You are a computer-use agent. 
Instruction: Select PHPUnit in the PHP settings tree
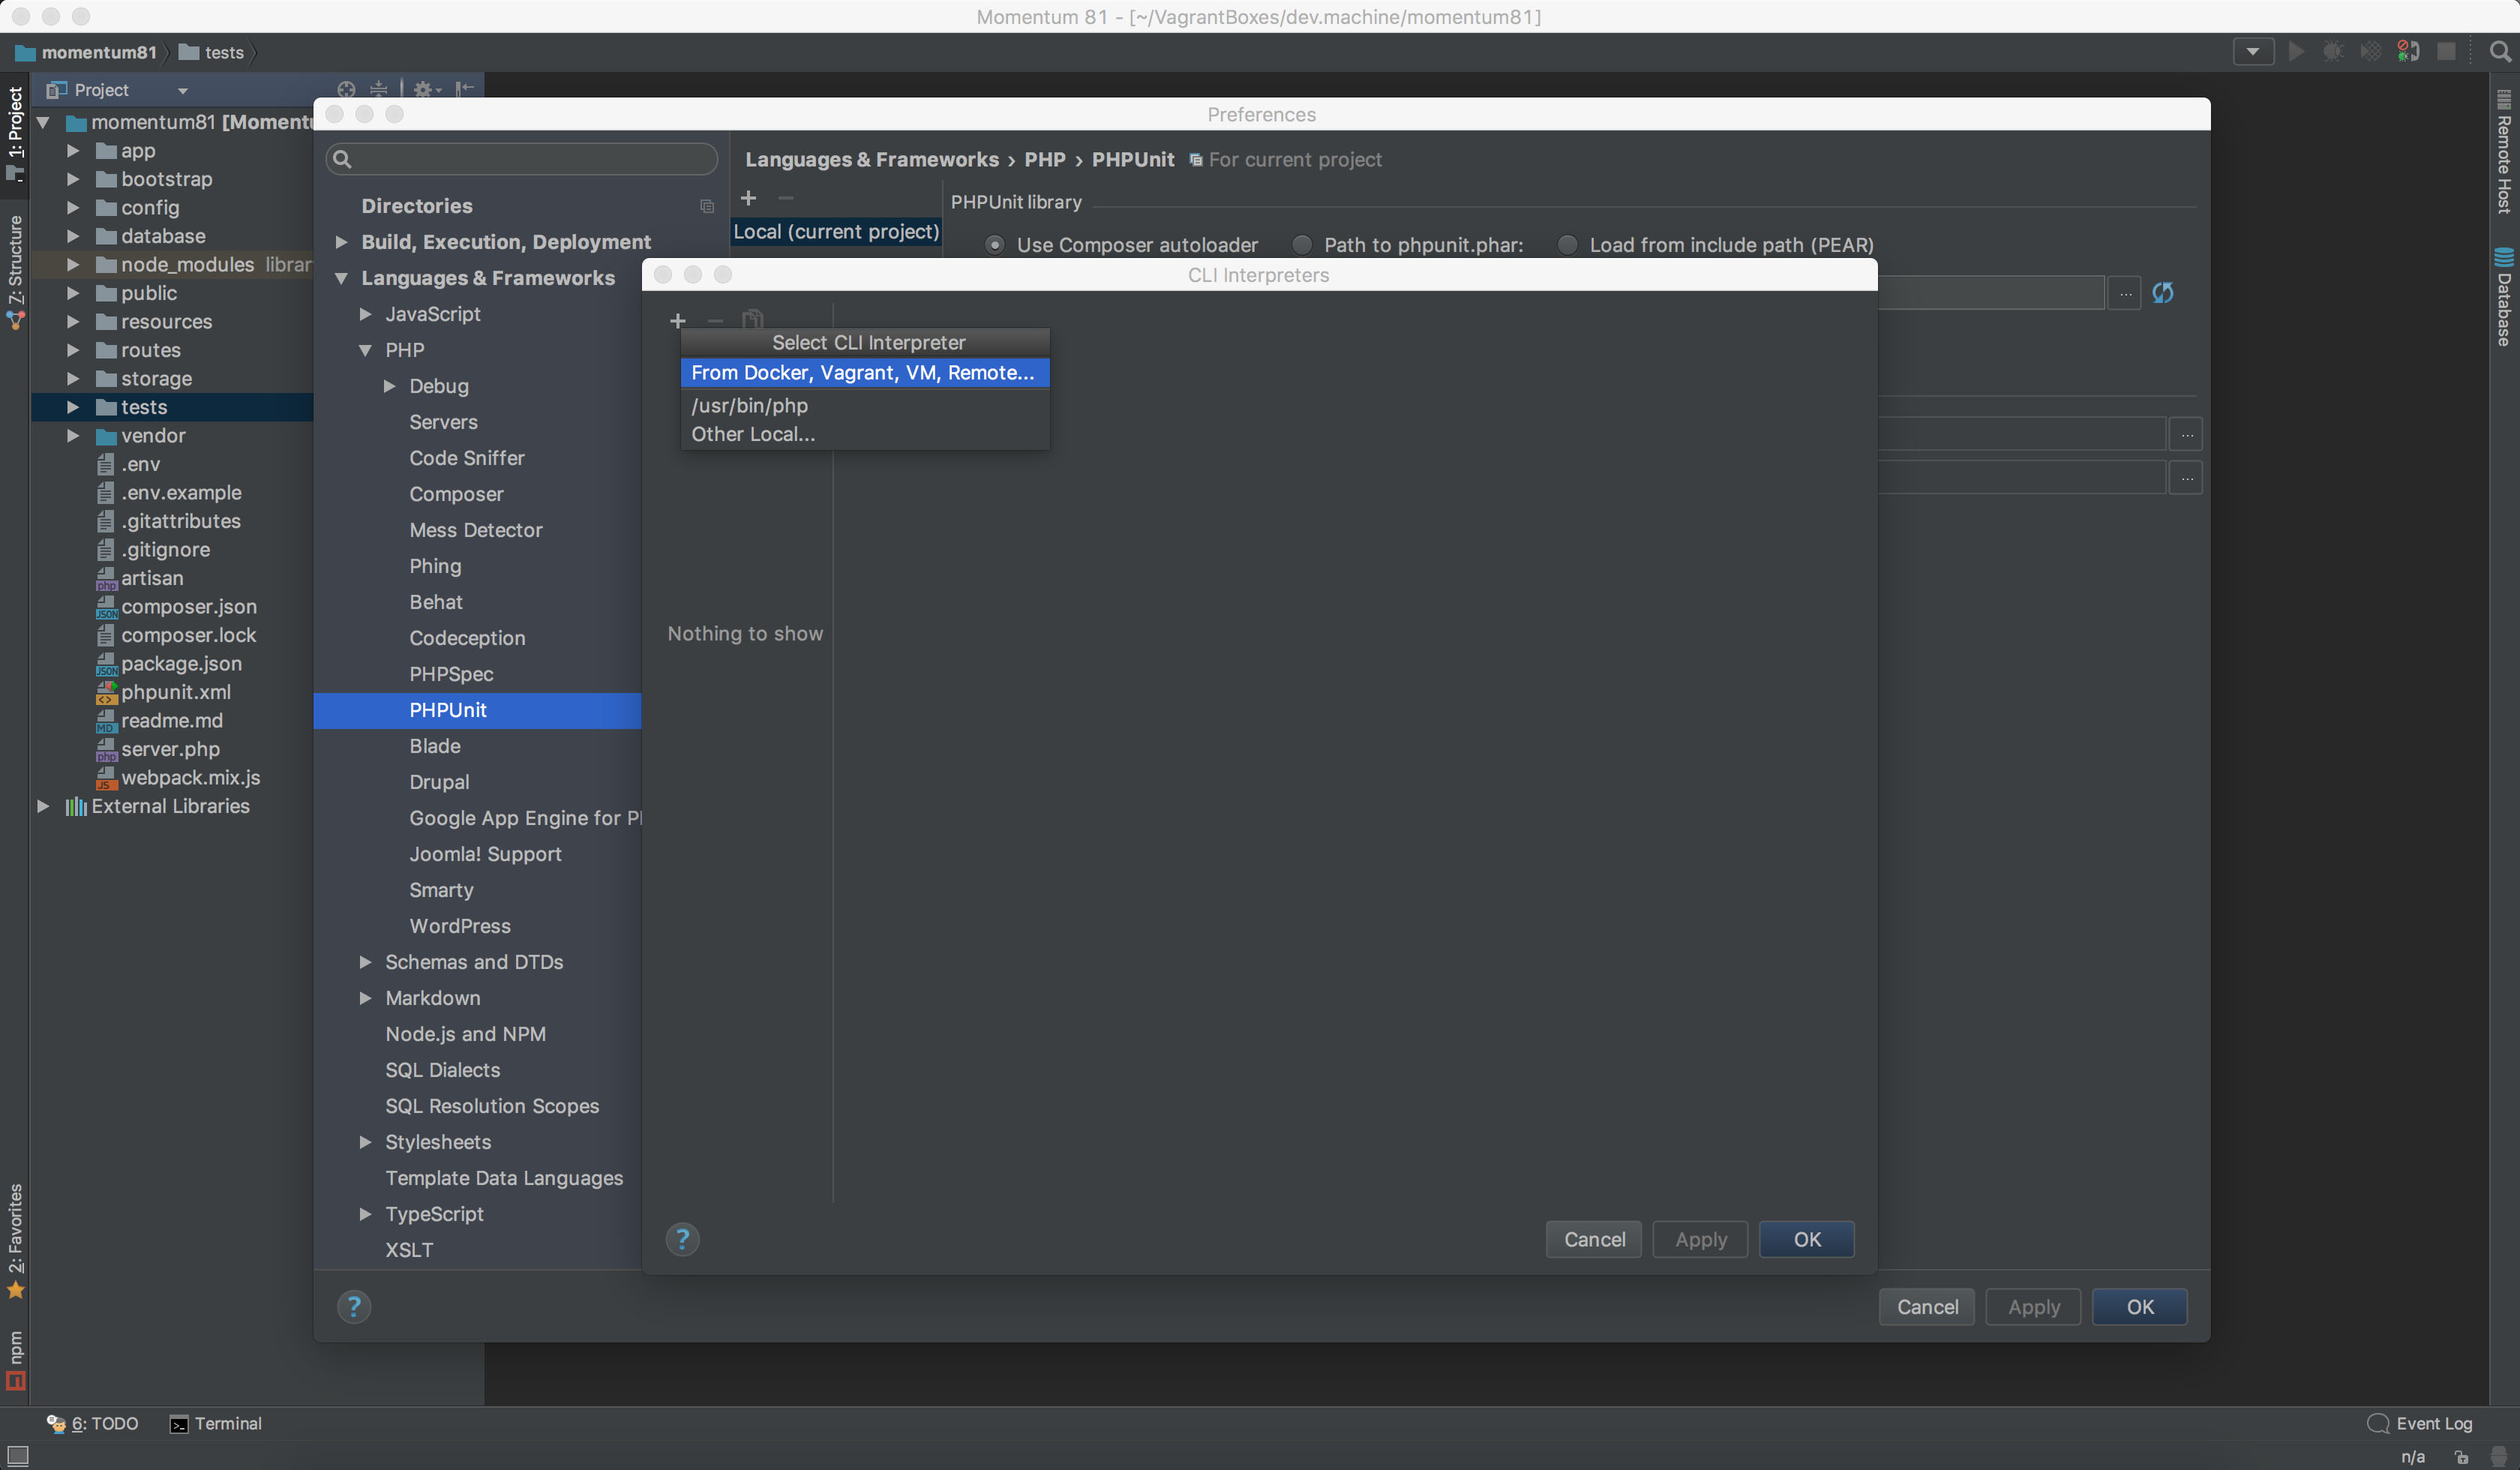pos(446,709)
